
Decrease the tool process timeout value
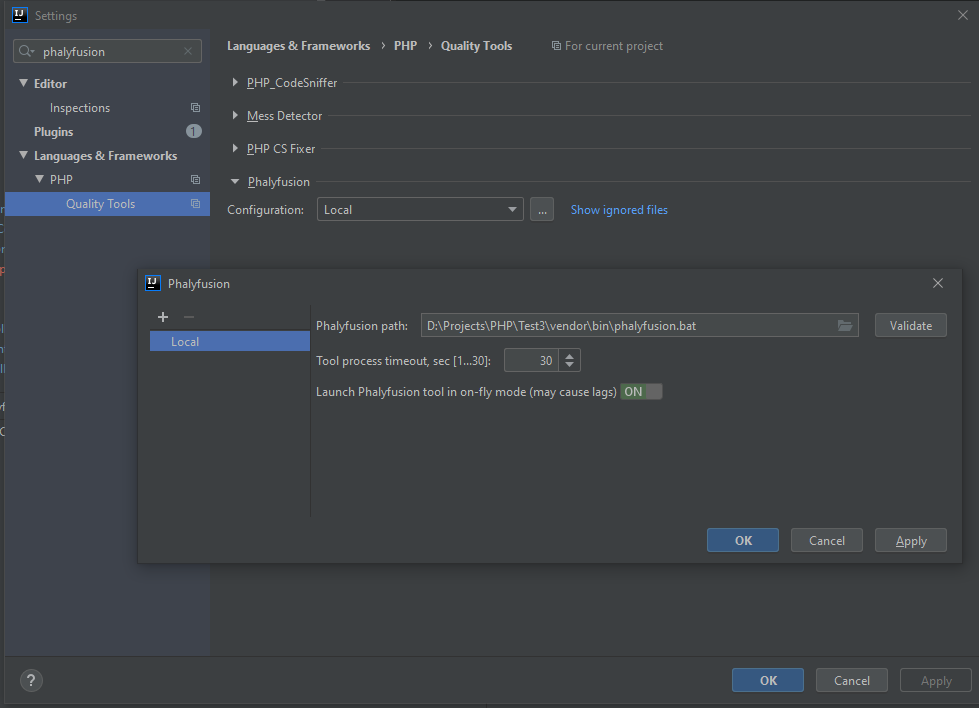tap(569, 365)
